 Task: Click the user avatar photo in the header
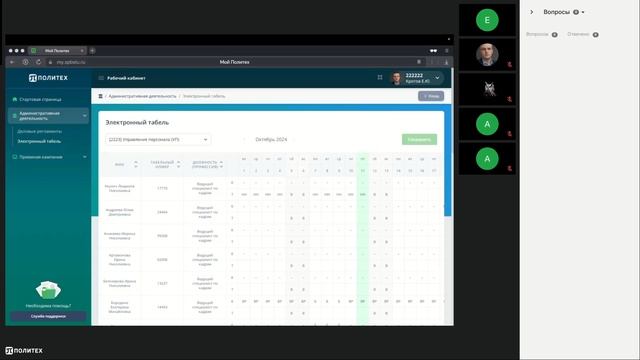tap(396, 78)
